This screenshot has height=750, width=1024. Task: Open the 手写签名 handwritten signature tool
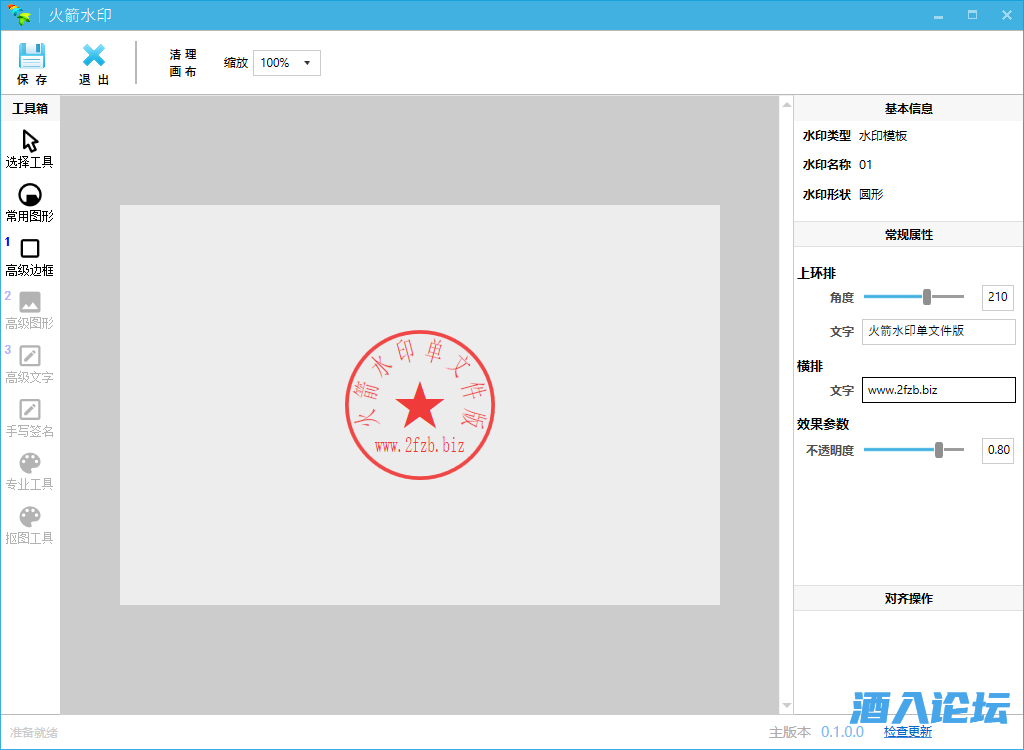click(x=30, y=410)
